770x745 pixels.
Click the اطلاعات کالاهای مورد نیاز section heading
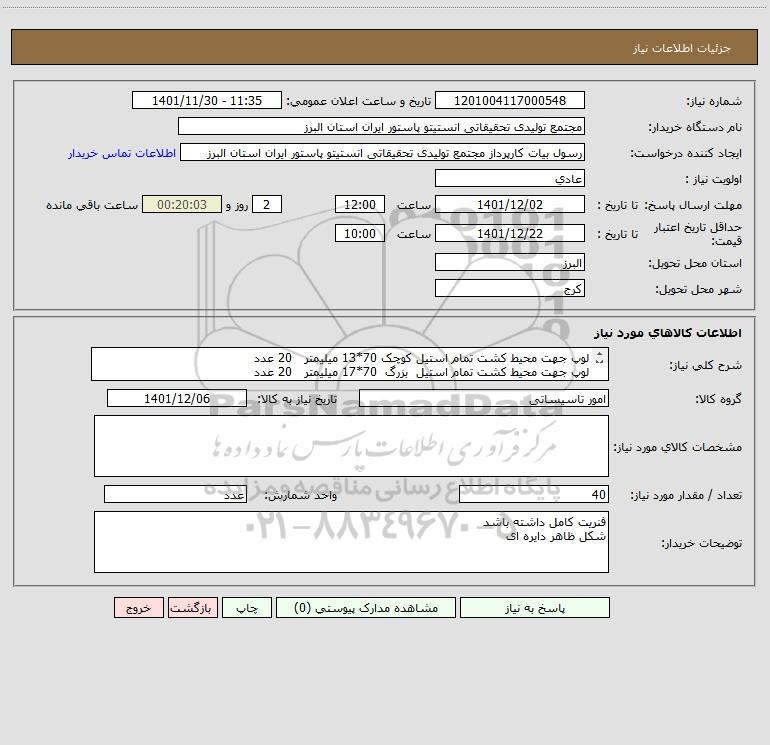pos(668,332)
